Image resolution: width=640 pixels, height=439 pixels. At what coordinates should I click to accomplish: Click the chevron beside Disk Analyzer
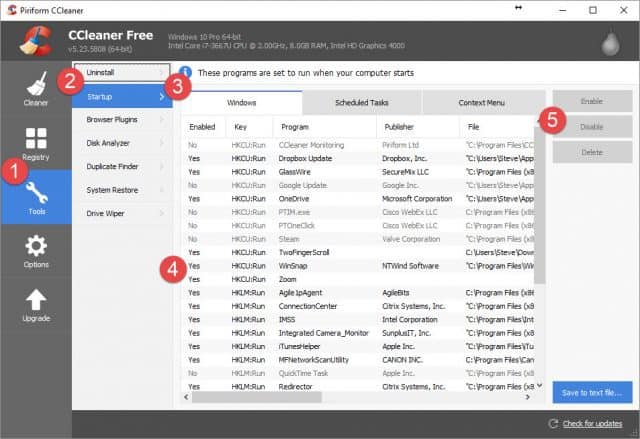(x=162, y=143)
